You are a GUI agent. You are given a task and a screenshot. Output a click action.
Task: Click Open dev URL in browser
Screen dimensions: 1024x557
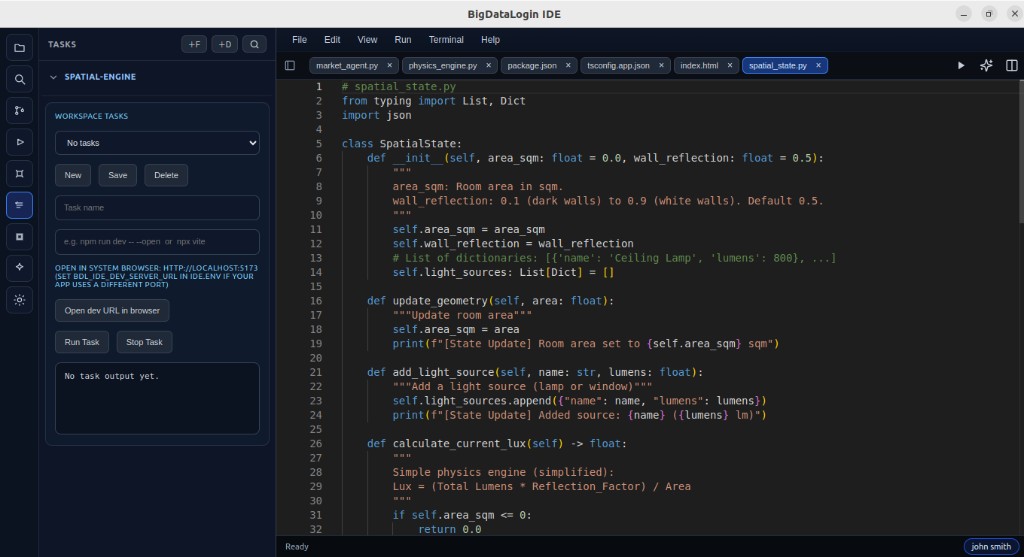pos(112,311)
